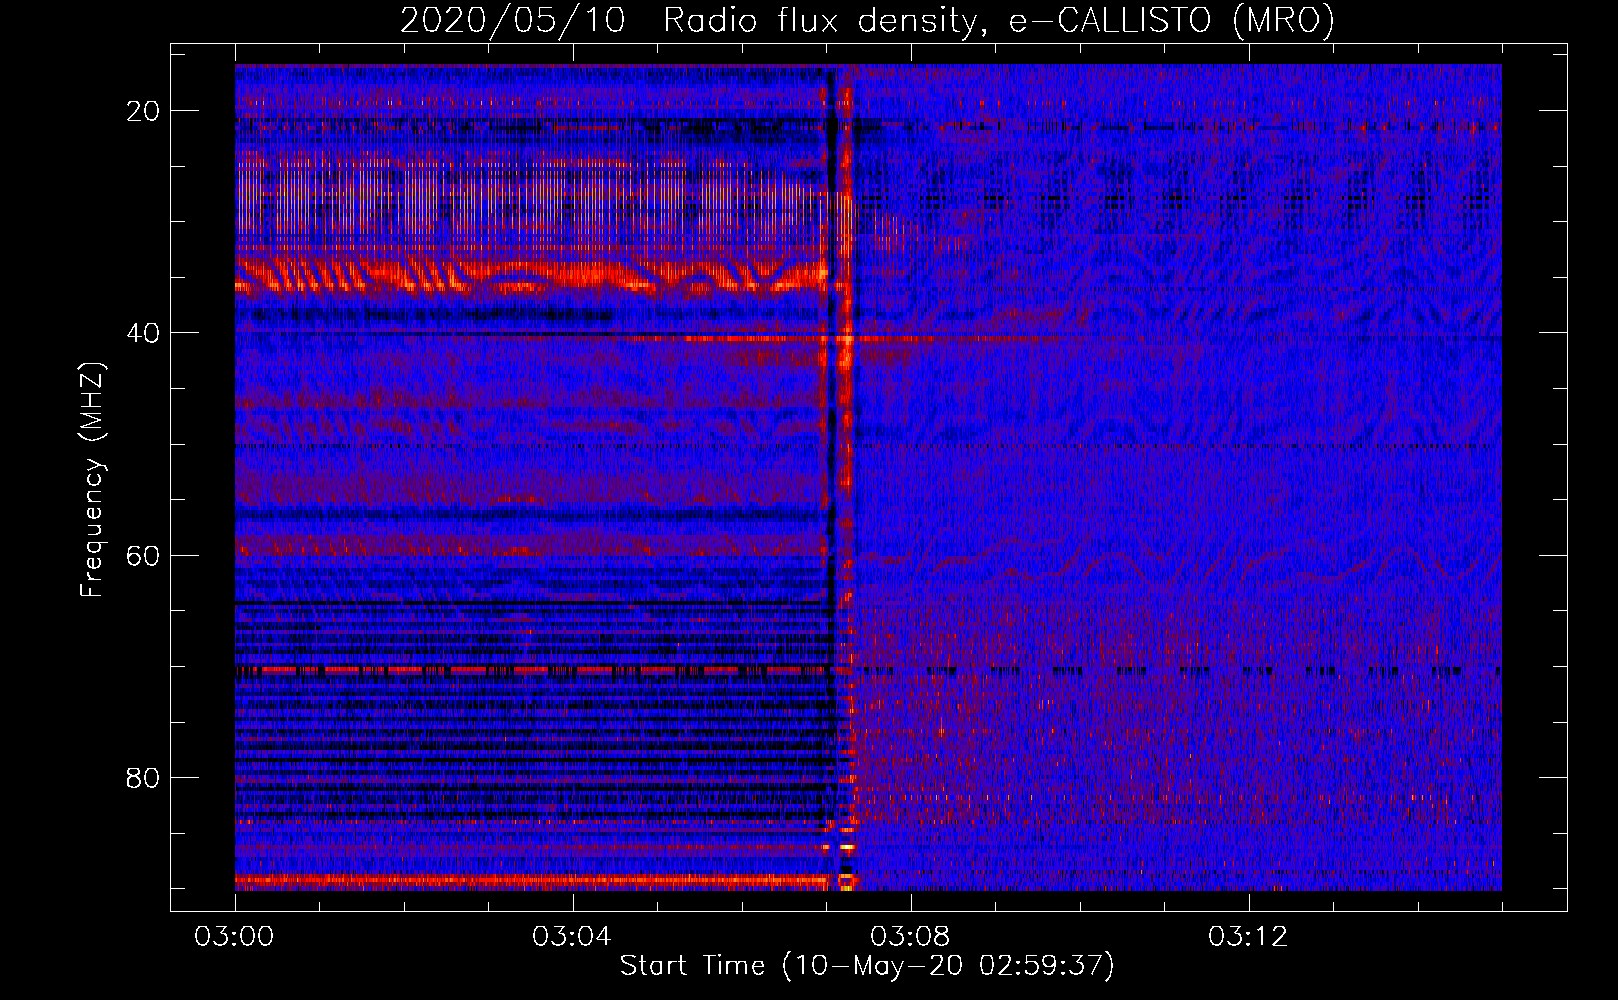Select the 'Frequency (MHZ)' axis label
Image resolution: width=1618 pixels, height=1000 pixels.
(x=92, y=480)
